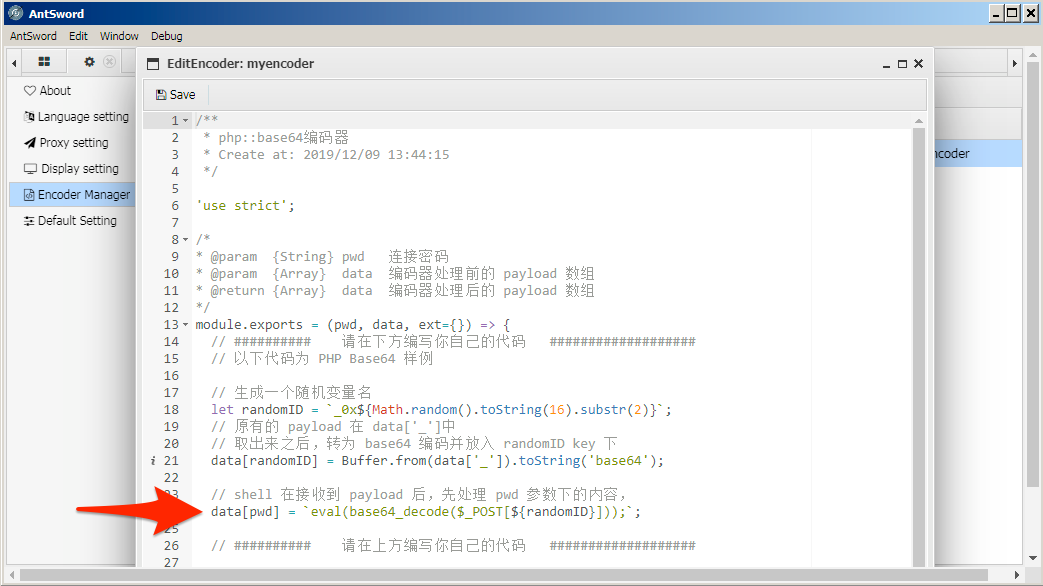Click the EditEncoder window title icon

tap(153, 64)
